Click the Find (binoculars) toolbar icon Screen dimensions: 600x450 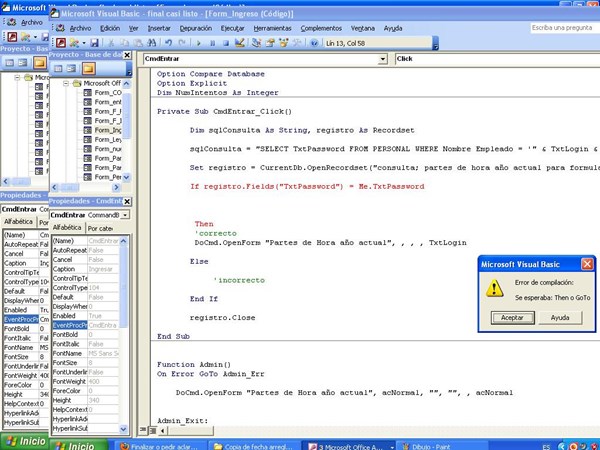[x=150, y=43]
